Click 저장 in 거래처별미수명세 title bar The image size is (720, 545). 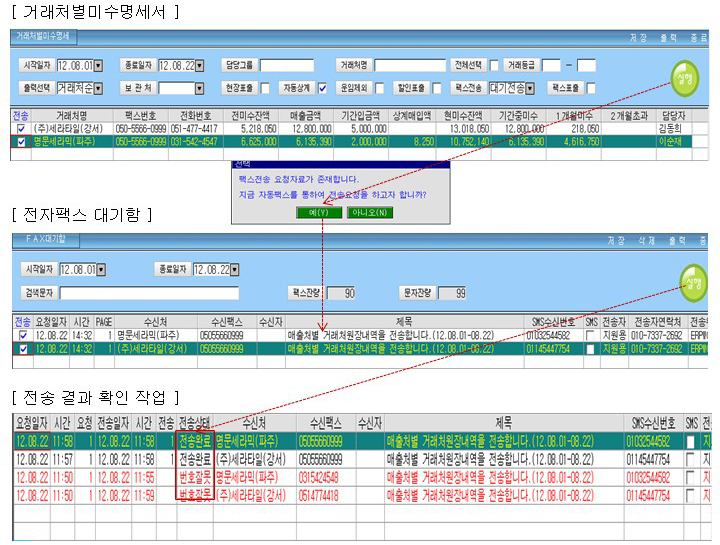638,38
